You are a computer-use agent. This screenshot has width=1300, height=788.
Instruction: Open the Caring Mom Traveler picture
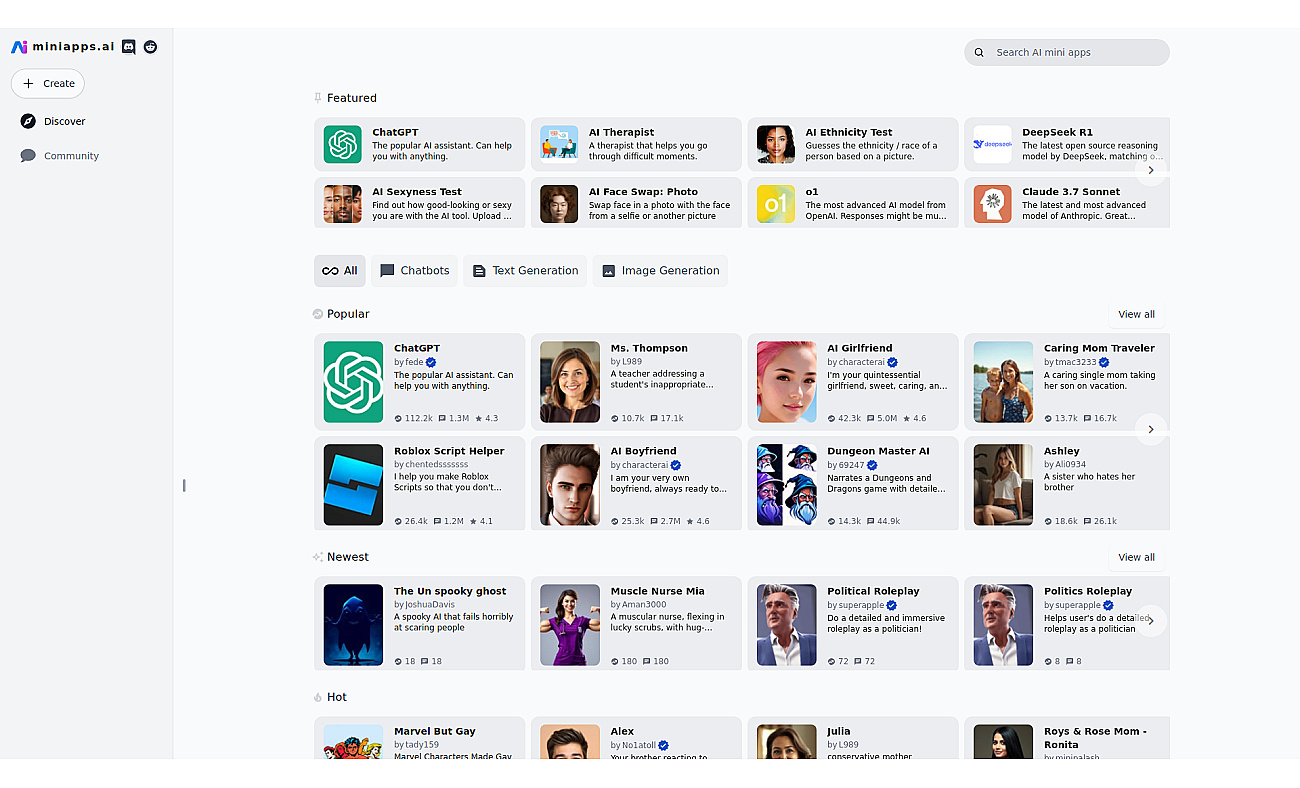click(x=1004, y=382)
